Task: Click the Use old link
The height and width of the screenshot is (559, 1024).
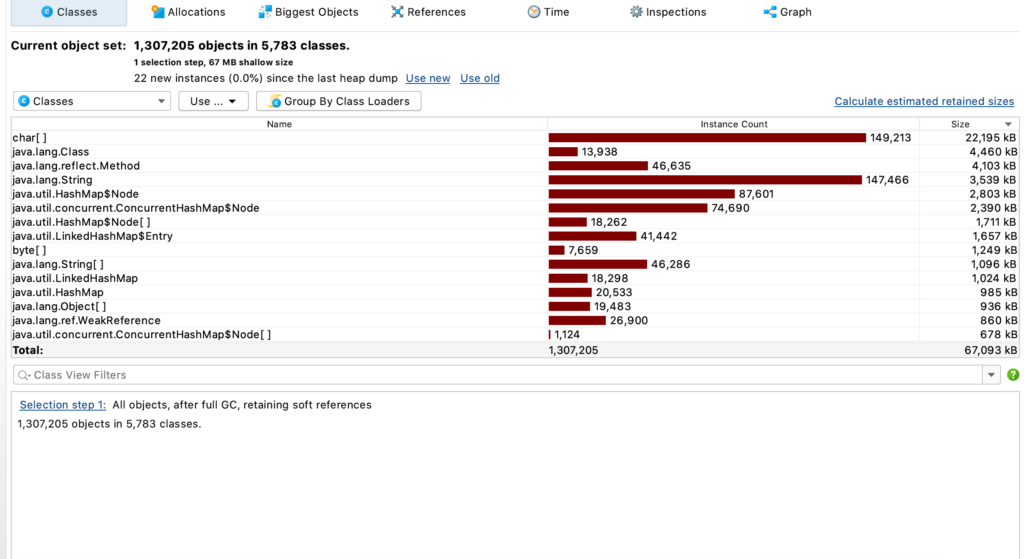Action: pos(480,78)
